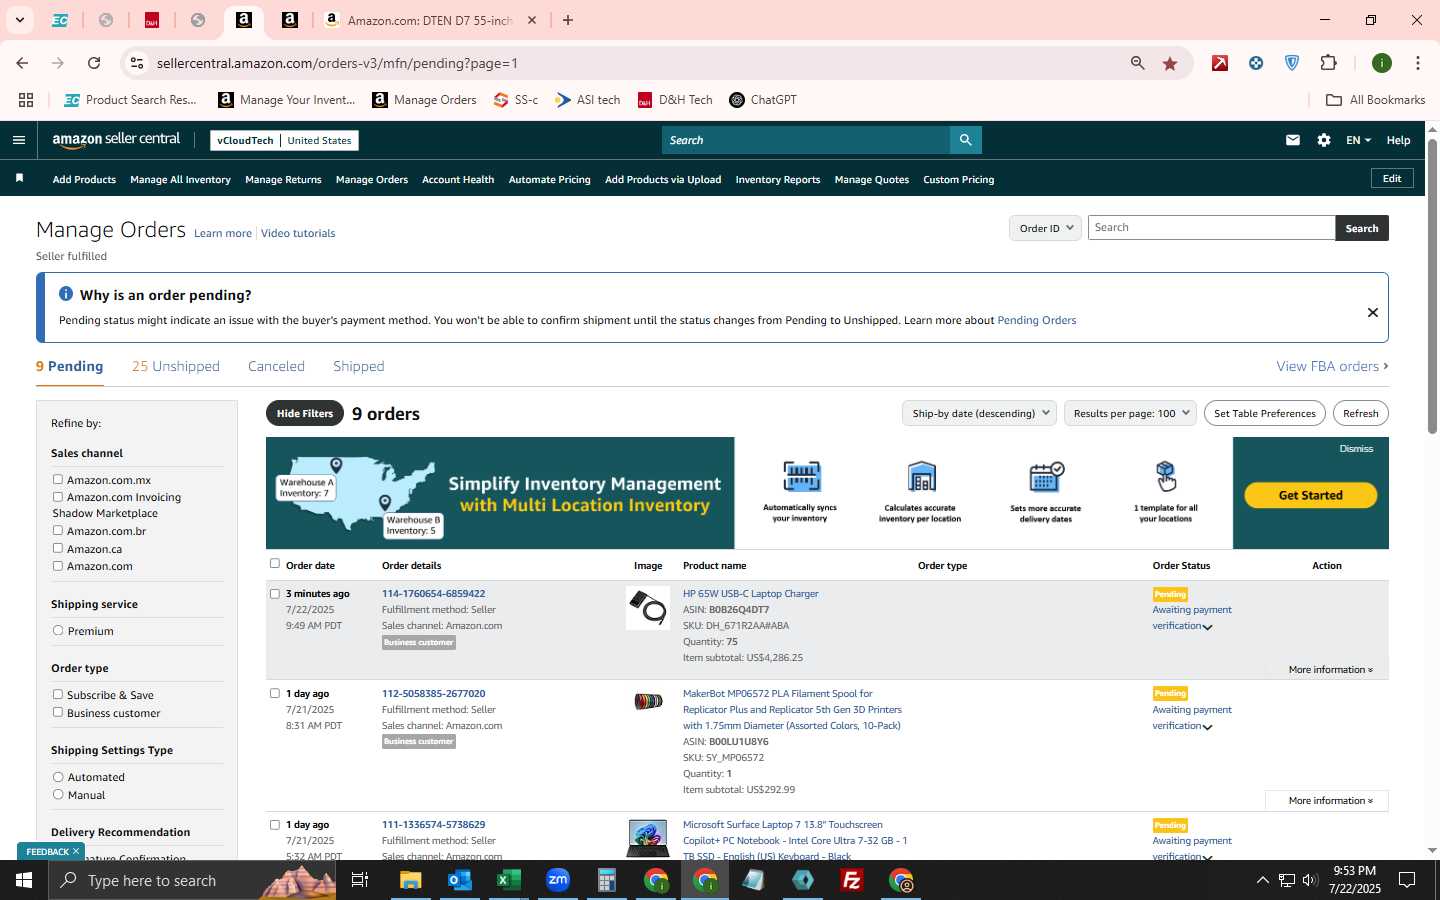
Task: Select Manual shipping settings type
Action: click(x=58, y=795)
